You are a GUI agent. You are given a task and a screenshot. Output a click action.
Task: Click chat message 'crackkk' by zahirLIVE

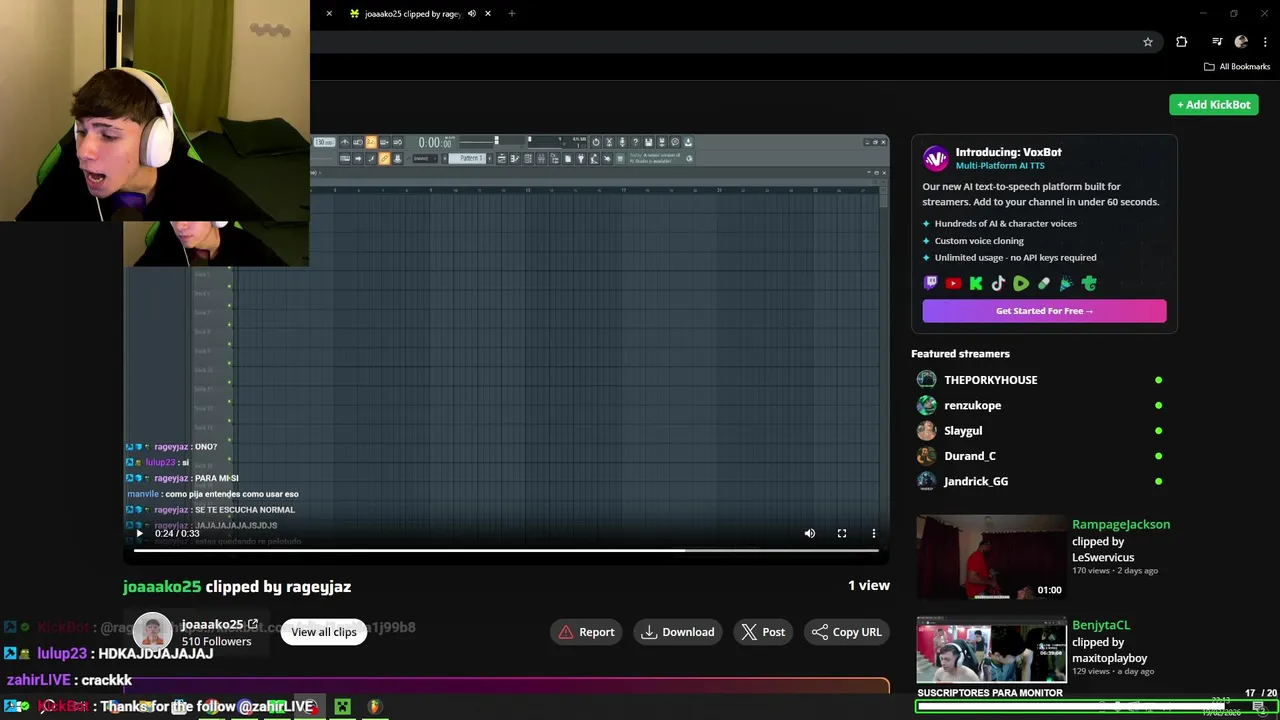coord(107,680)
